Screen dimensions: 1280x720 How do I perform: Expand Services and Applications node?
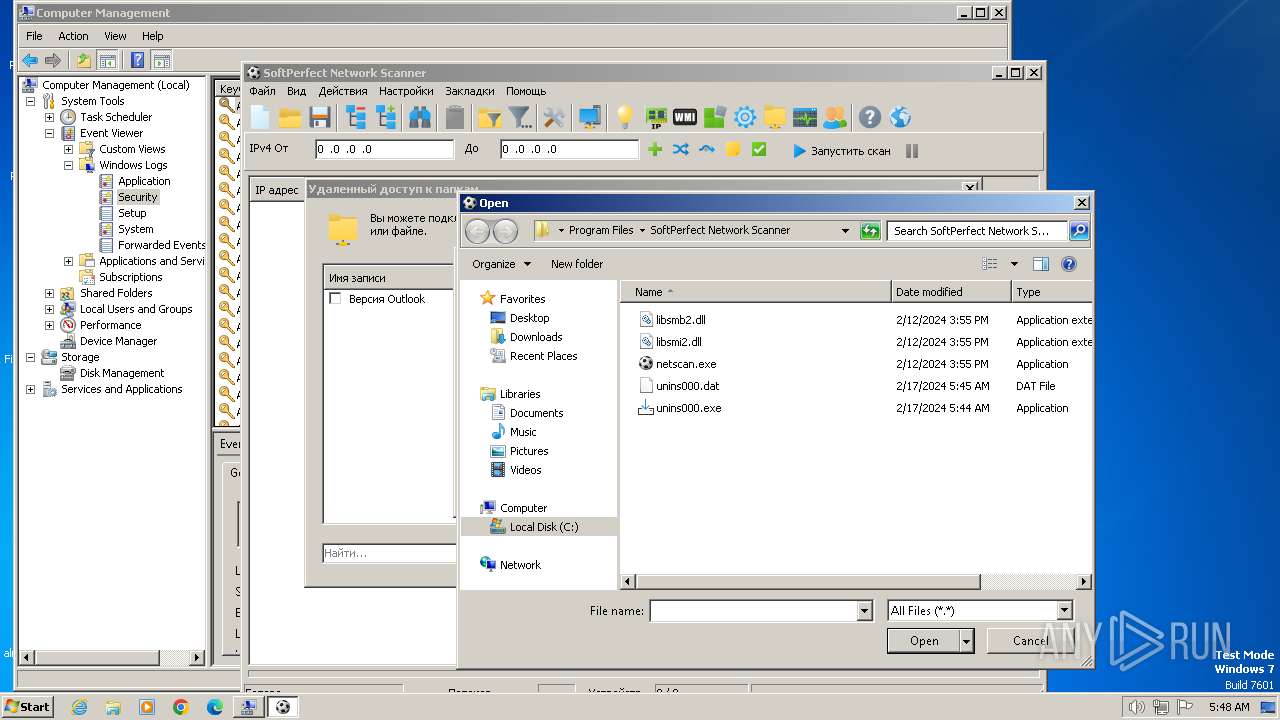(x=30, y=389)
